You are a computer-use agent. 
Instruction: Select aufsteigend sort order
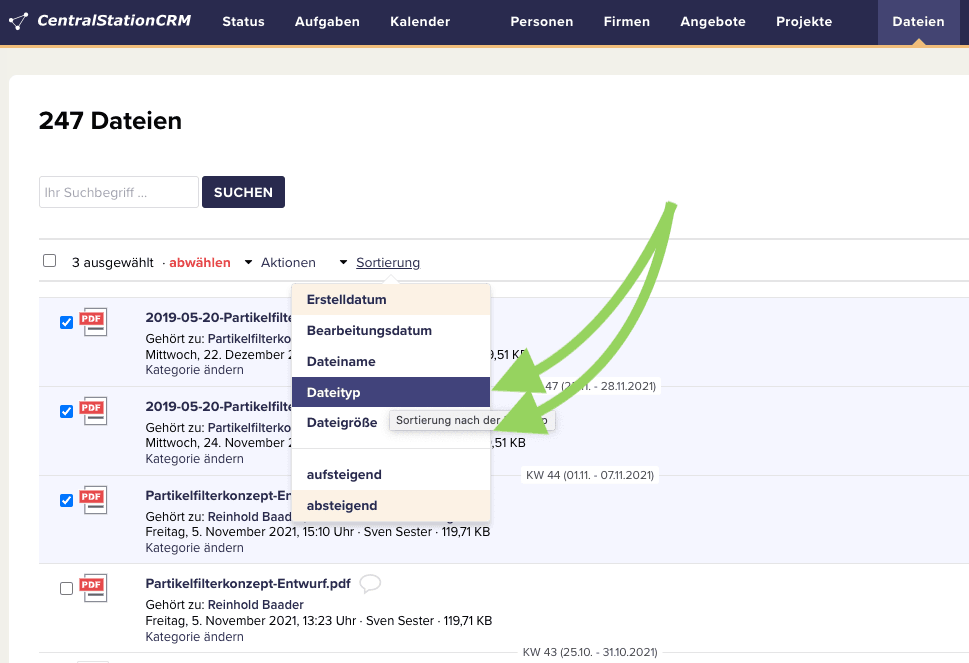click(344, 474)
